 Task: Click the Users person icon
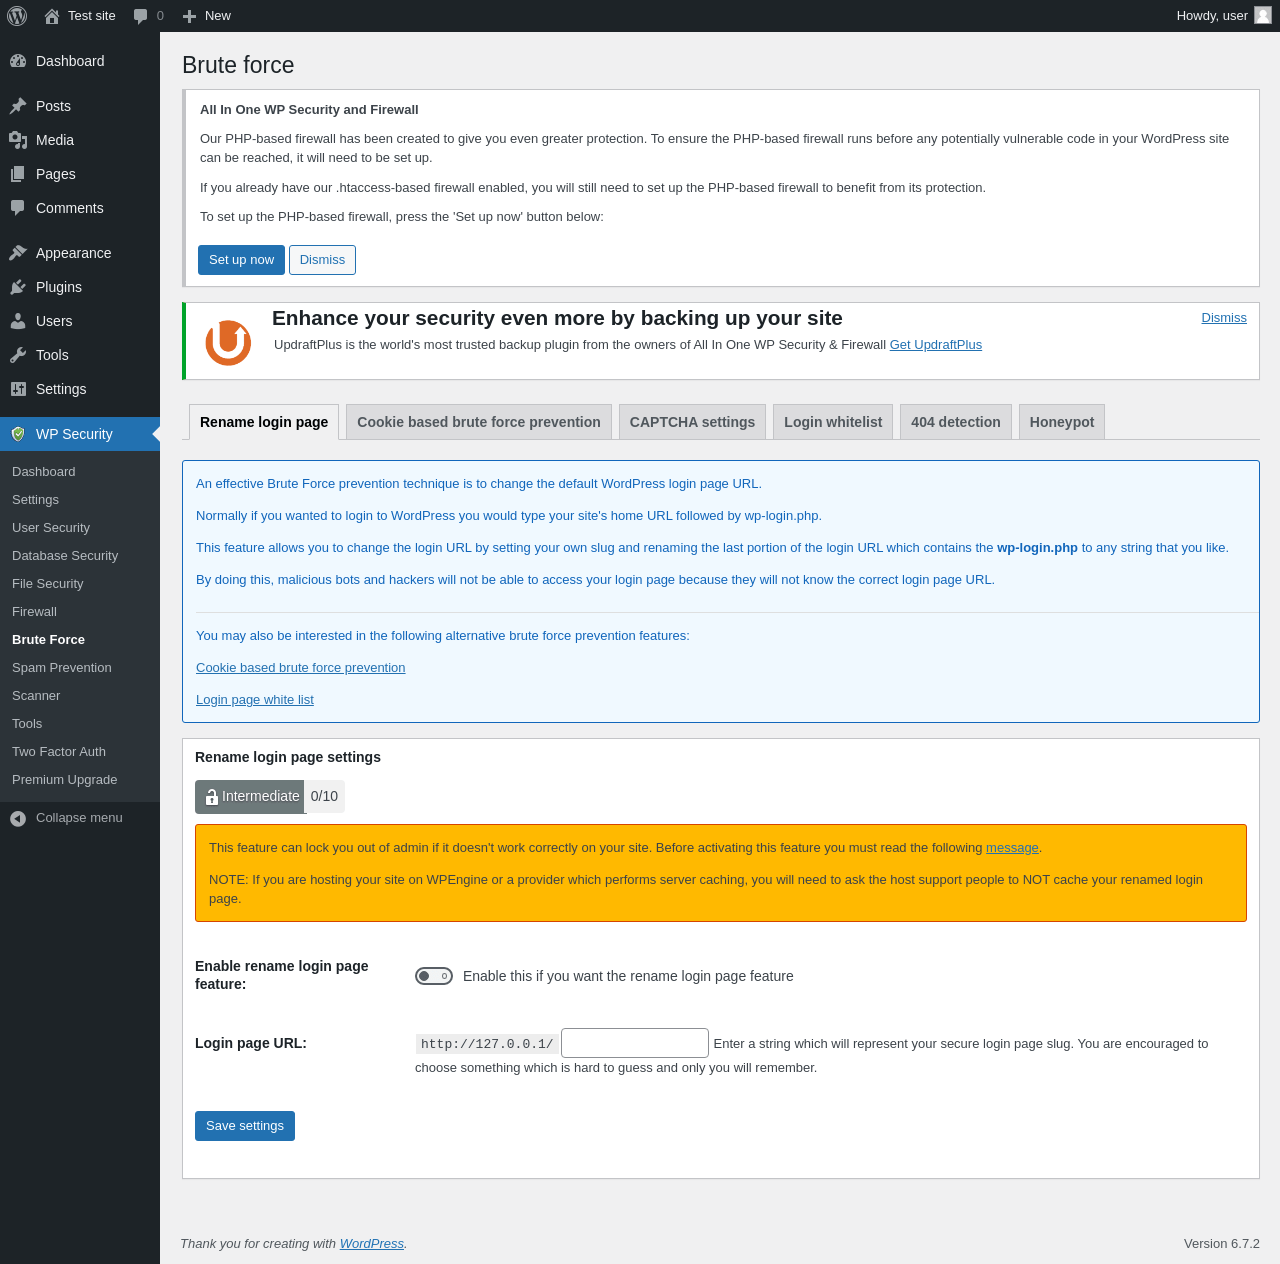18,321
